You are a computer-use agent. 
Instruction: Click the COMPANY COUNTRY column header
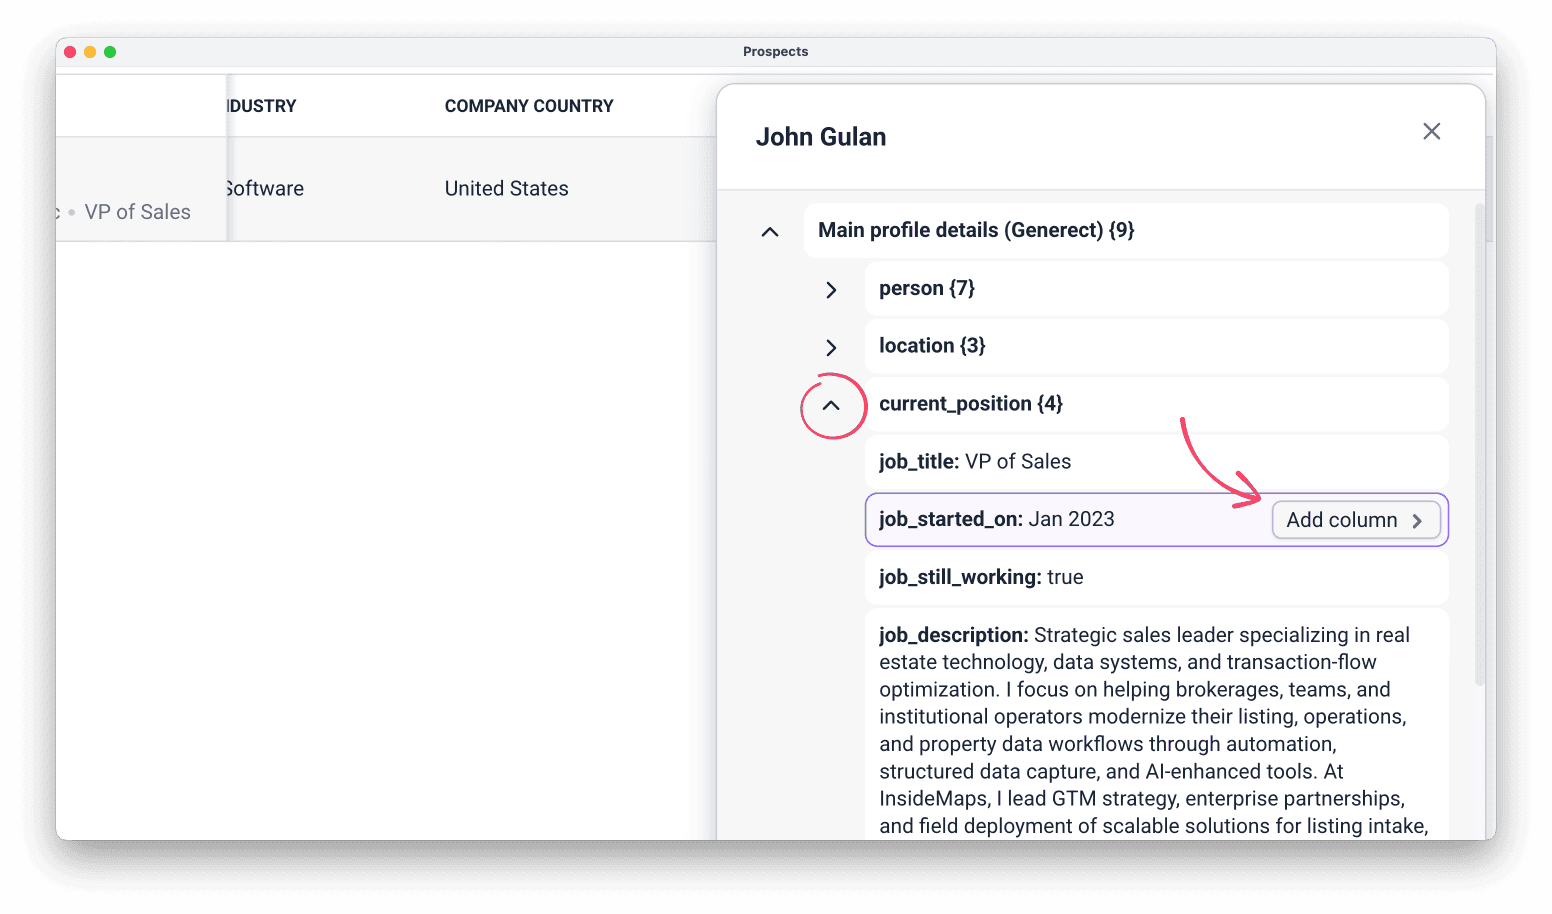(x=529, y=106)
